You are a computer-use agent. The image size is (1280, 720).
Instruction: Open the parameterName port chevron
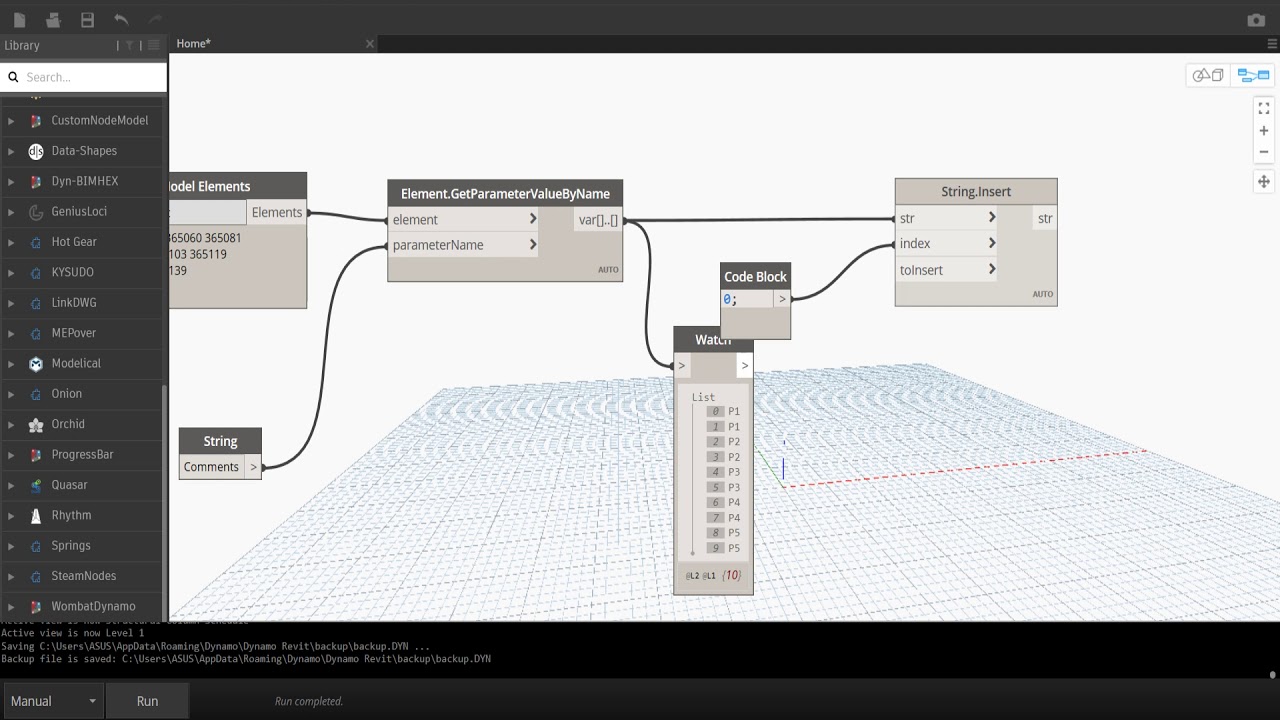pyautogui.click(x=533, y=244)
